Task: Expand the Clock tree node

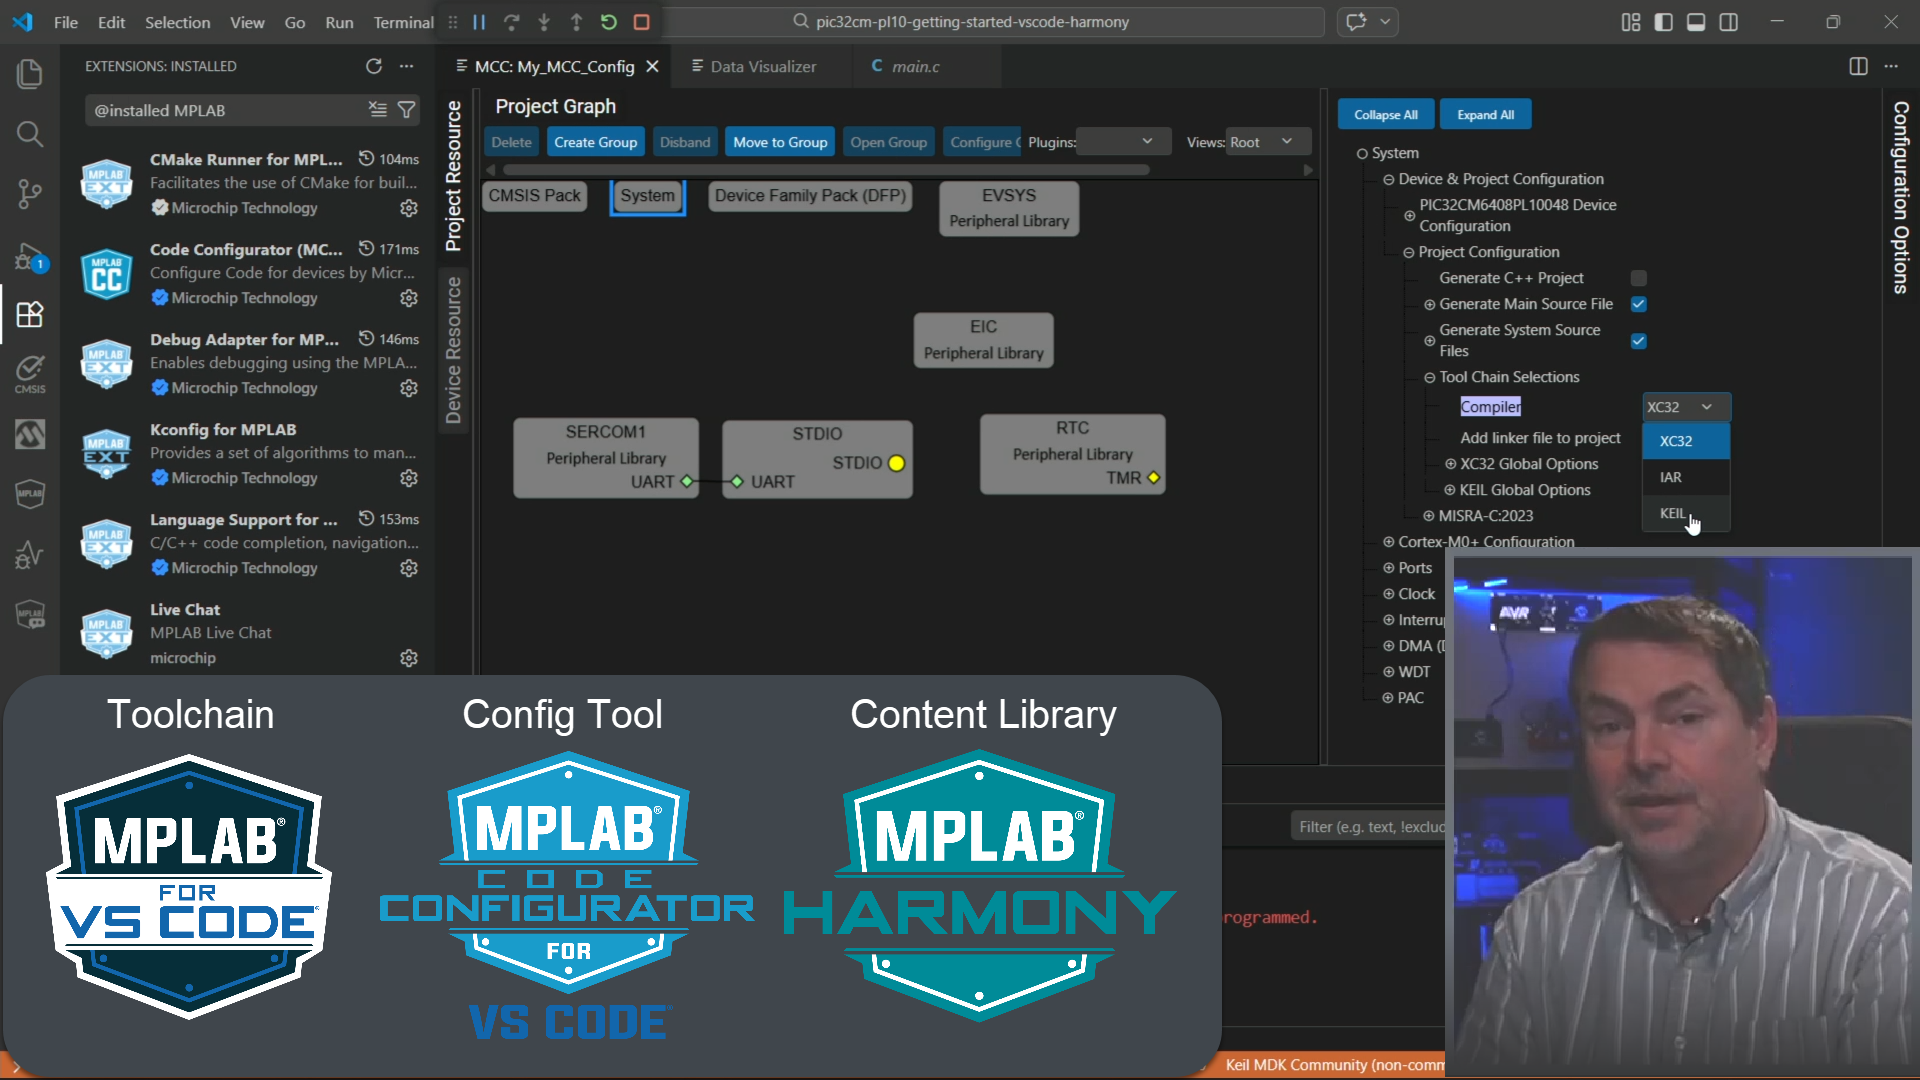Action: pyautogui.click(x=1389, y=594)
